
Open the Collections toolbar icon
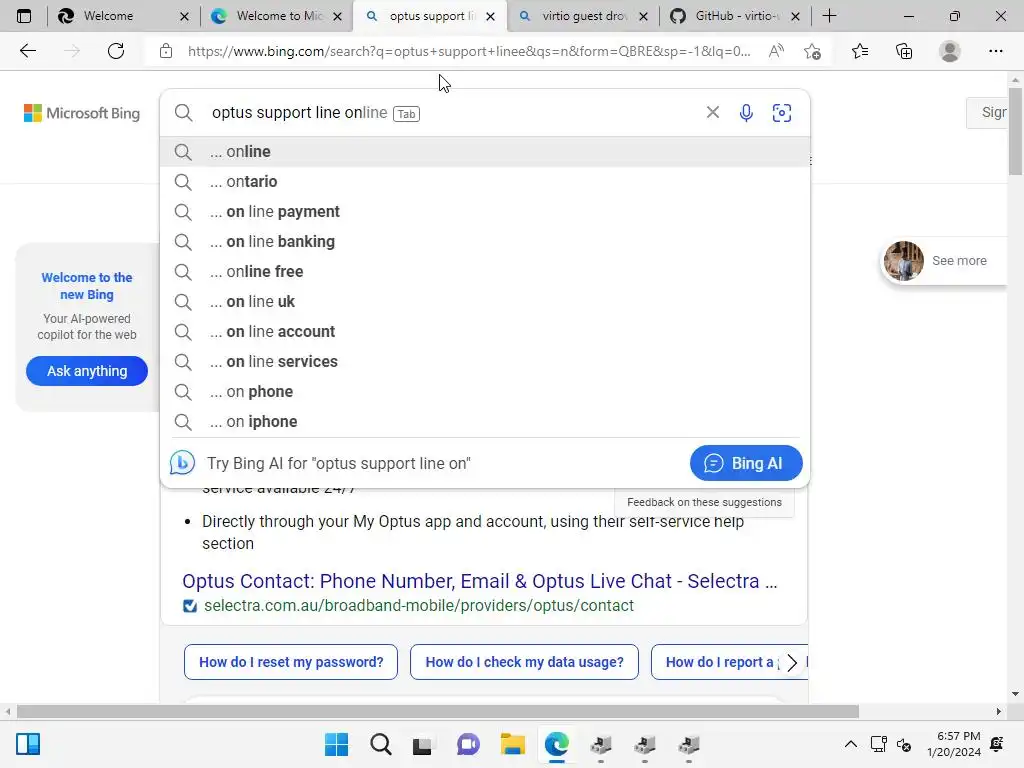pyautogui.click(x=904, y=51)
